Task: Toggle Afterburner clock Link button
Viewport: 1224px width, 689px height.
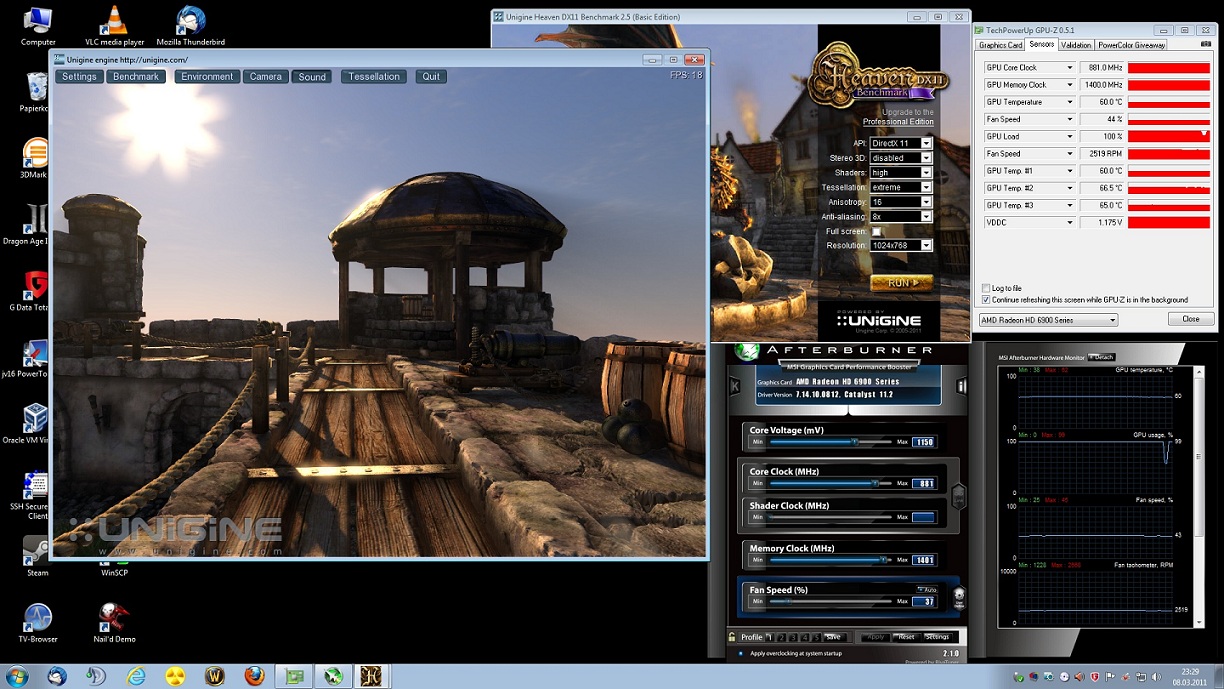Action: tap(959, 496)
